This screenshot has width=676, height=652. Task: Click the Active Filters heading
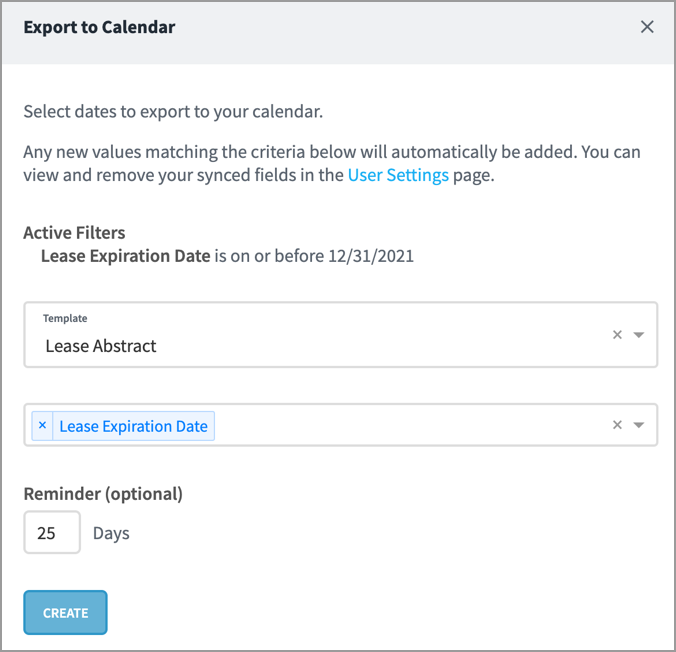(74, 233)
